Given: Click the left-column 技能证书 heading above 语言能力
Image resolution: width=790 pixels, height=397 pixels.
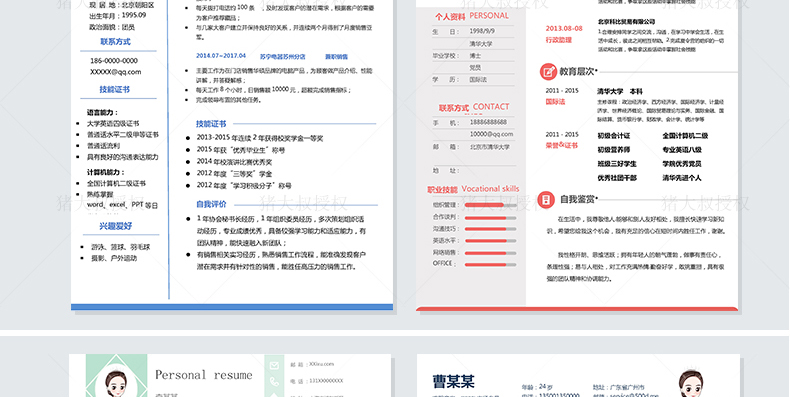Looking at the screenshot, I should click(x=114, y=90).
